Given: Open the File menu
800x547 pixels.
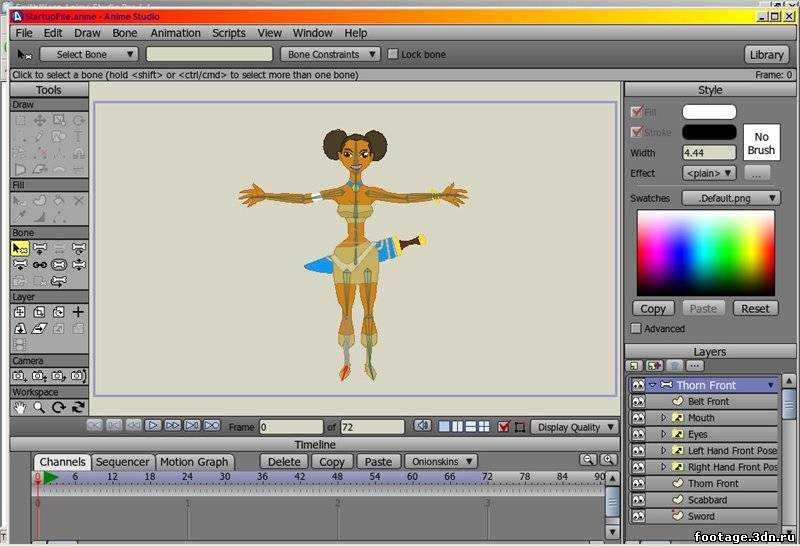Looking at the screenshot, I should [24, 33].
